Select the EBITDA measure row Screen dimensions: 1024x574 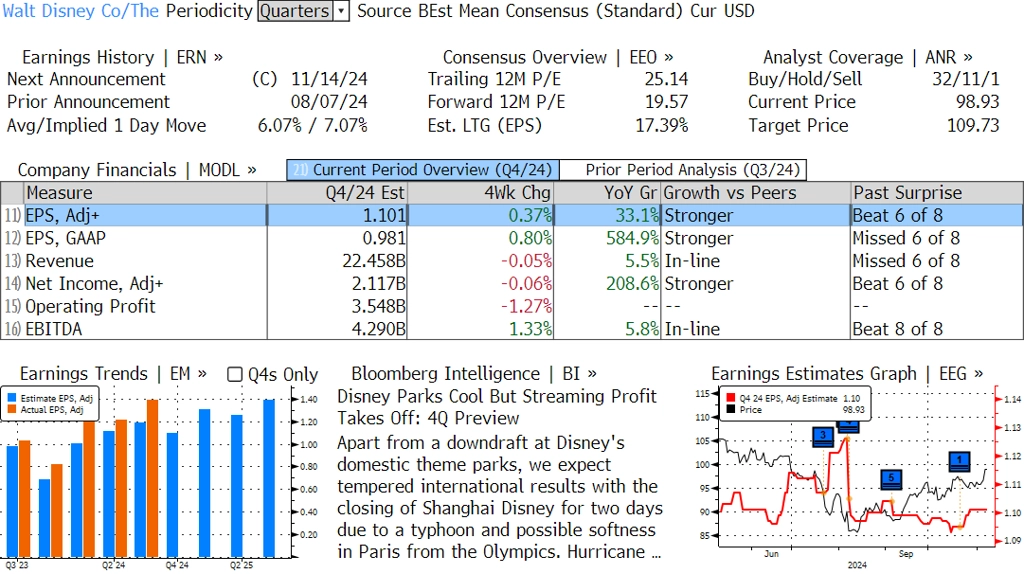512,328
